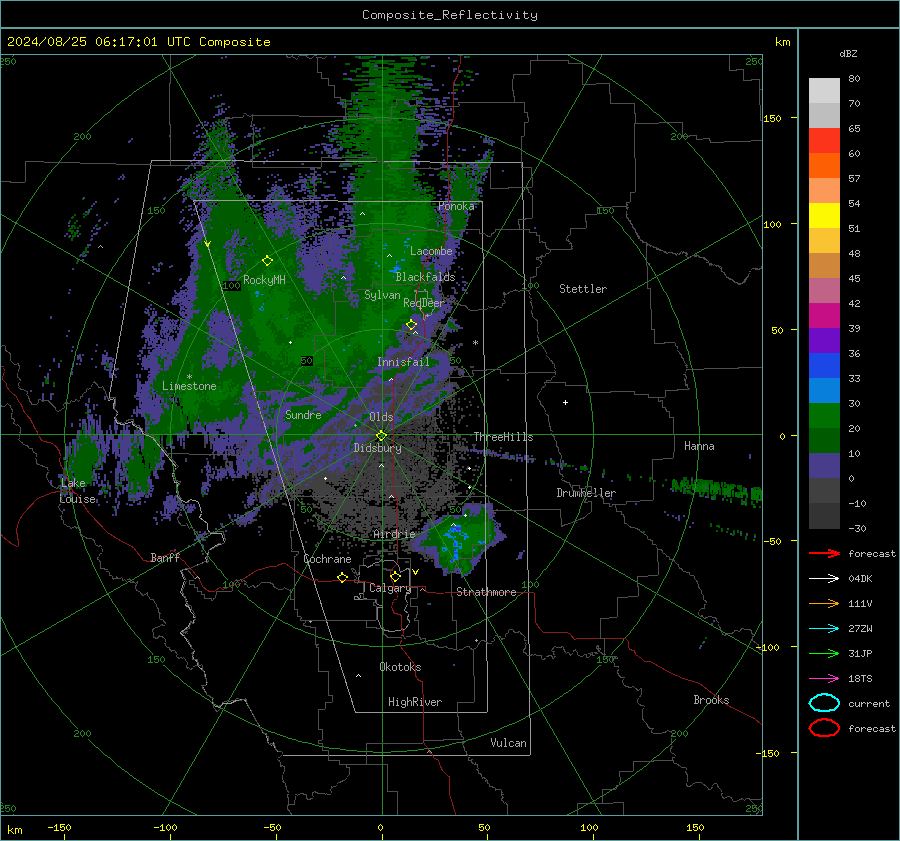Screen dimensions: 900x841
Task: Click the Olds city label
Action: click(x=381, y=417)
